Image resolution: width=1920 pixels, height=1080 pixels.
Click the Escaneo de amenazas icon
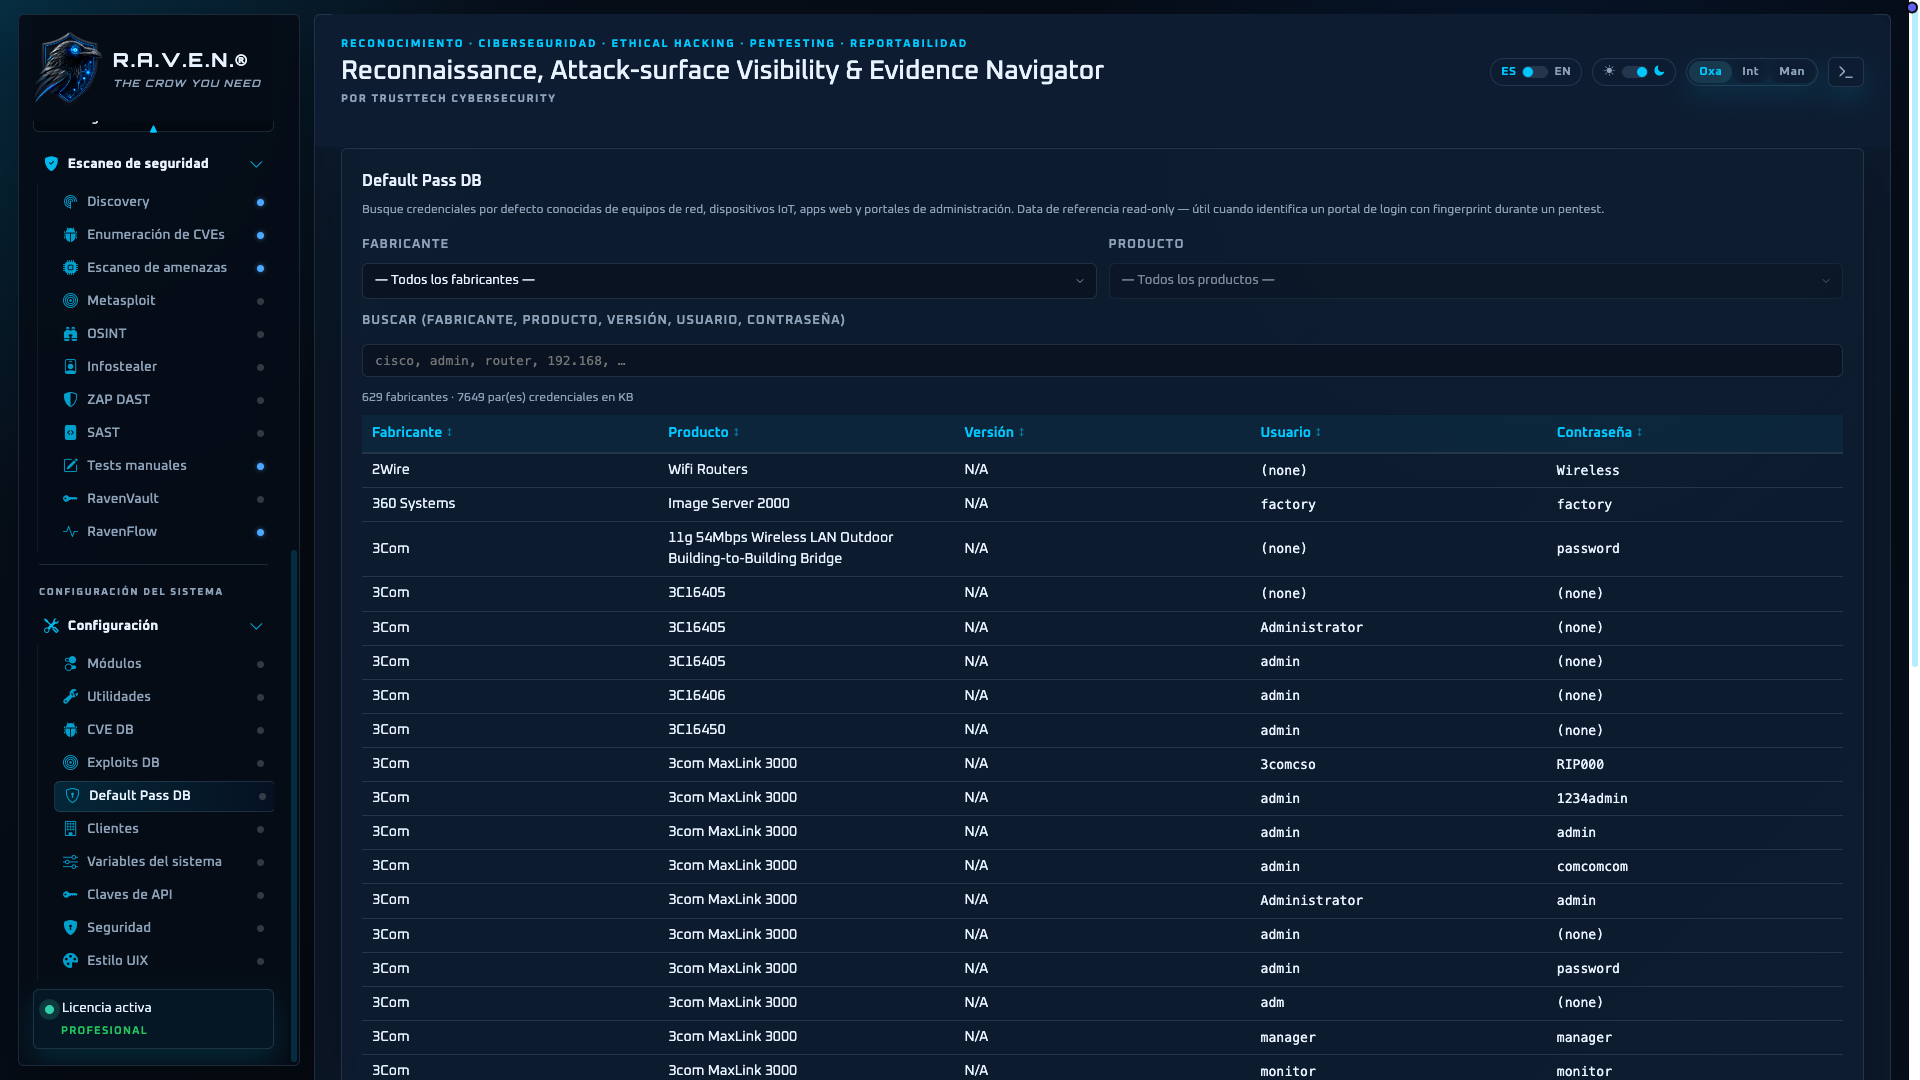(x=70, y=268)
